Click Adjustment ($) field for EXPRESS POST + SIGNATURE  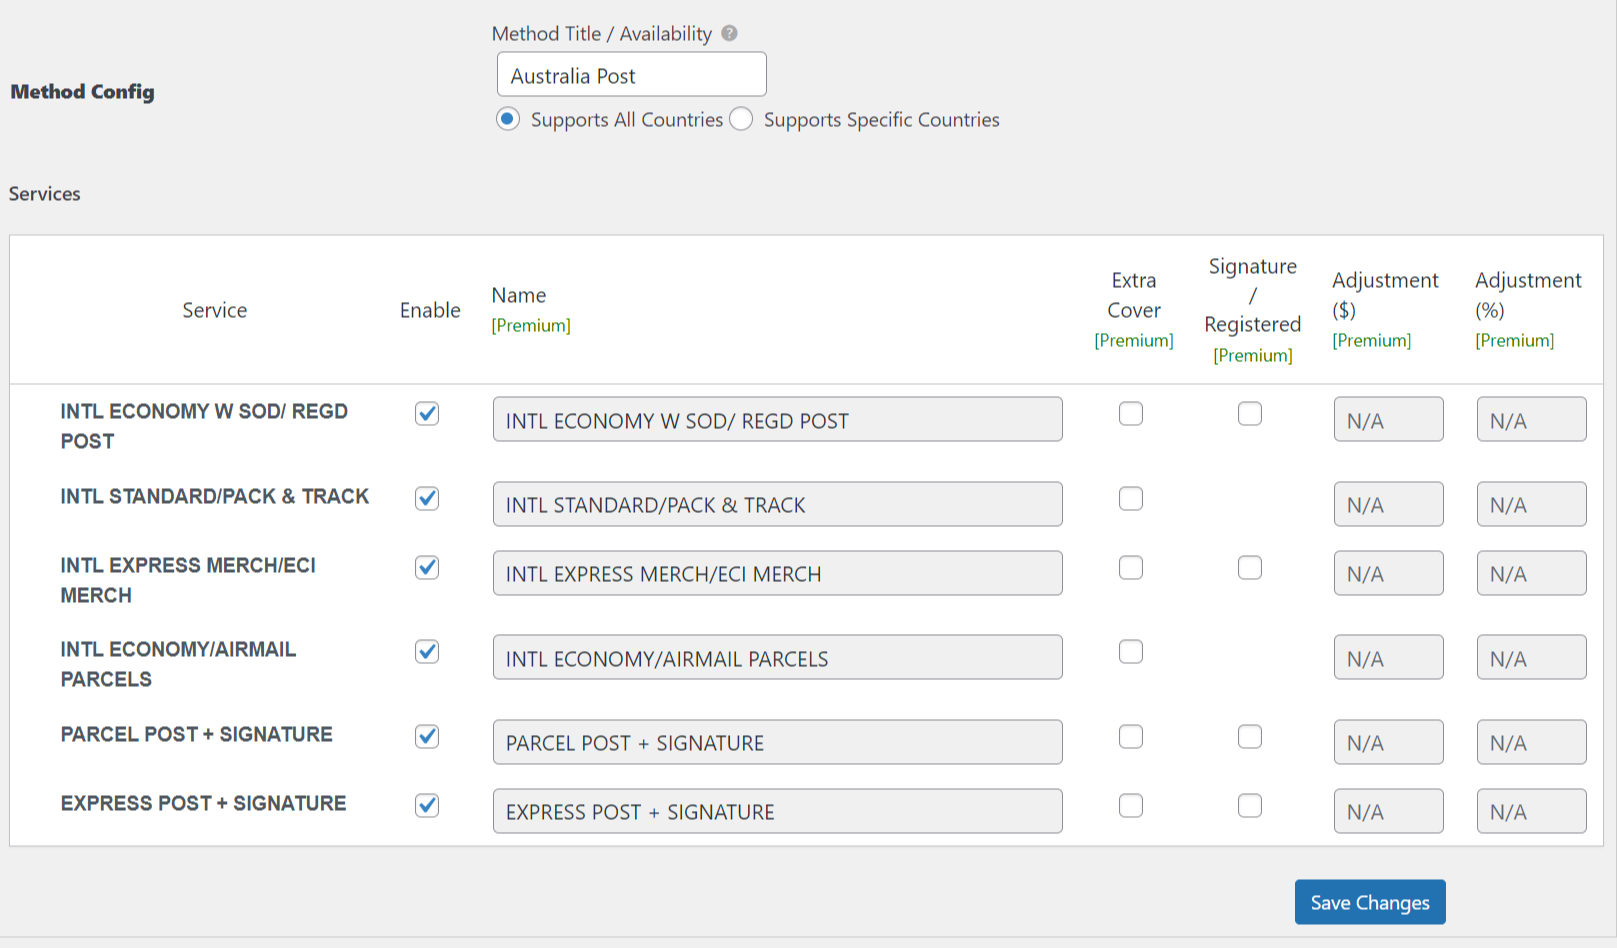click(x=1389, y=811)
